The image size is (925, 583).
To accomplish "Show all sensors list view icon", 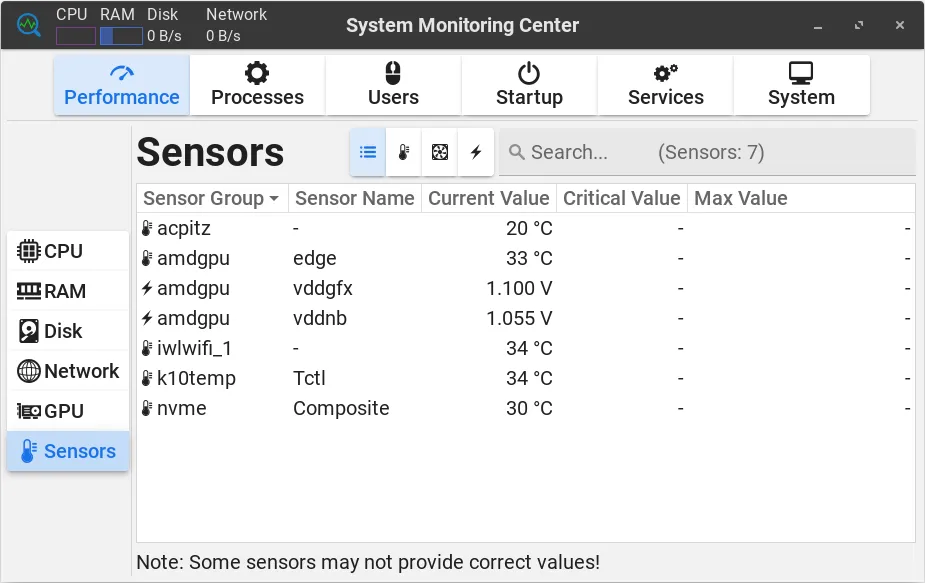I will (x=368, y=152).
